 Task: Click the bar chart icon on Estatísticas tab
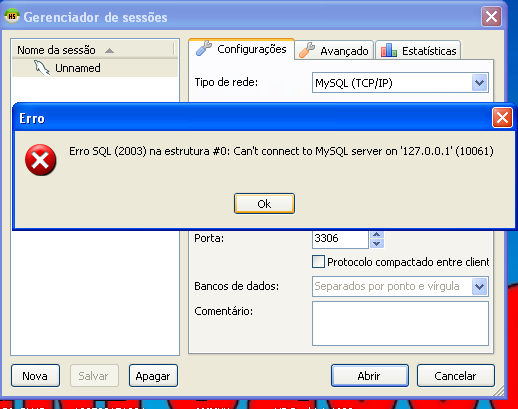tap(388, 50)
